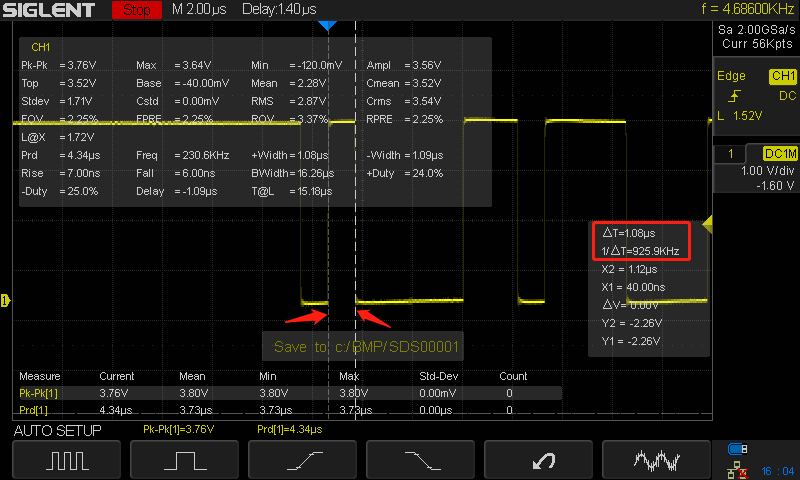Click the 1/ΔT=925.9KHz cursor readout
This screenshot has width=800, height=480.
[x=640, y=251]
